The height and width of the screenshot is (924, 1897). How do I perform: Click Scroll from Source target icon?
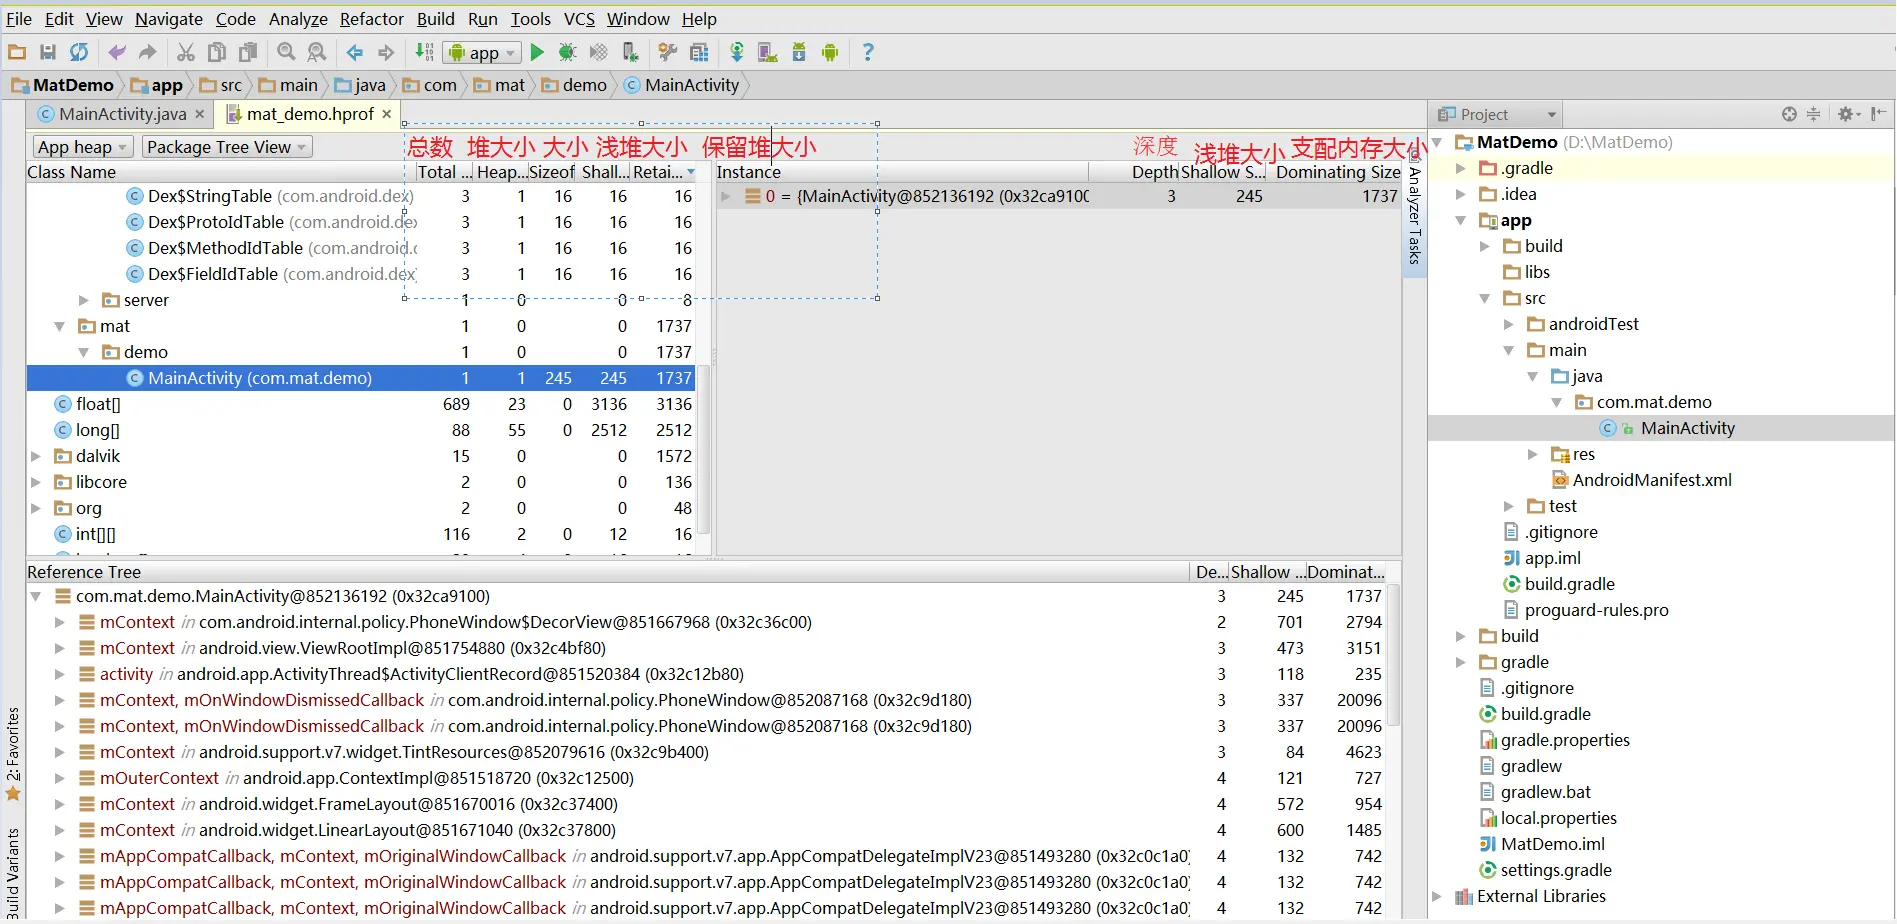pyautogui.click(x=1789, y=114)
